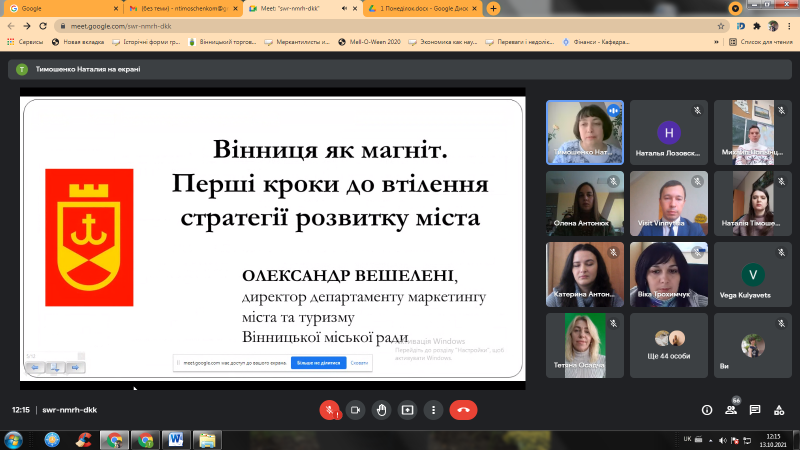The image size is (800, 450).
Task: Open the Історичні форми bookmark
Action: pos(146,42)
